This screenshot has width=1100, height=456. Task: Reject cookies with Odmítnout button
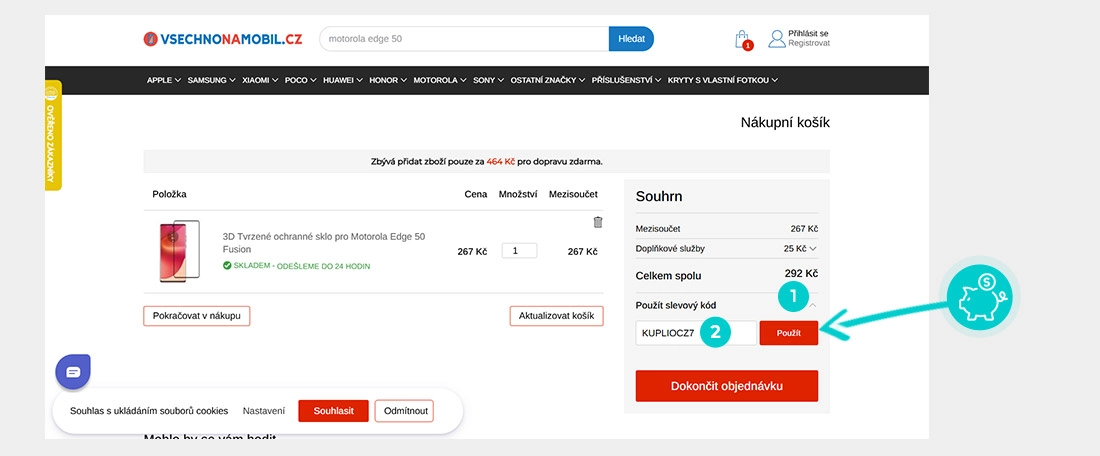404,411
